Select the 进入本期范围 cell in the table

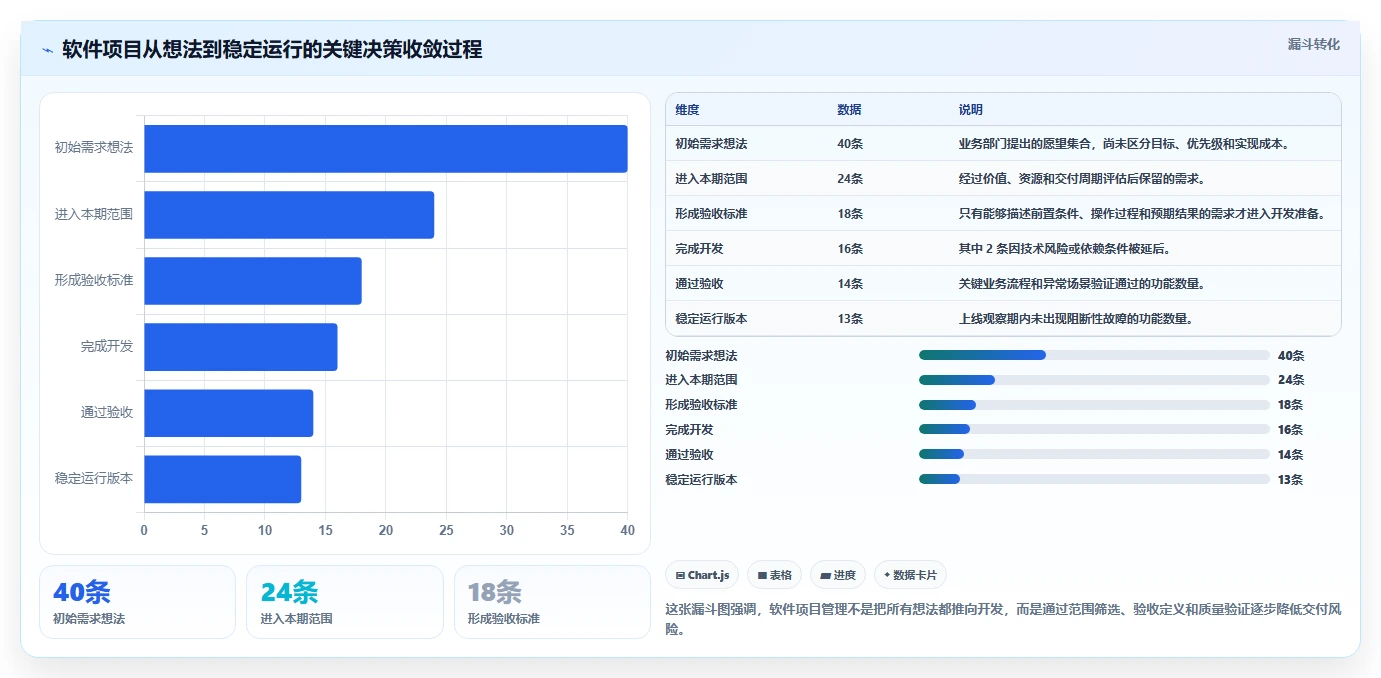pos(711,179)
